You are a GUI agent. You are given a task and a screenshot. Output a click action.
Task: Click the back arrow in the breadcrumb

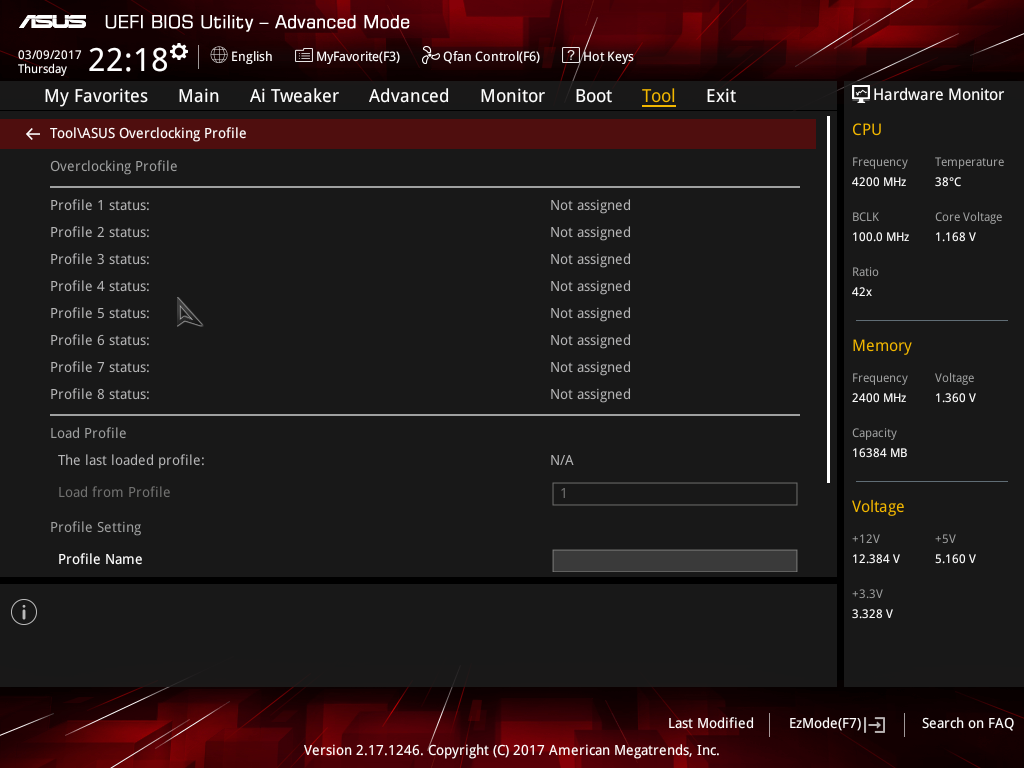[x=33, y=134]
